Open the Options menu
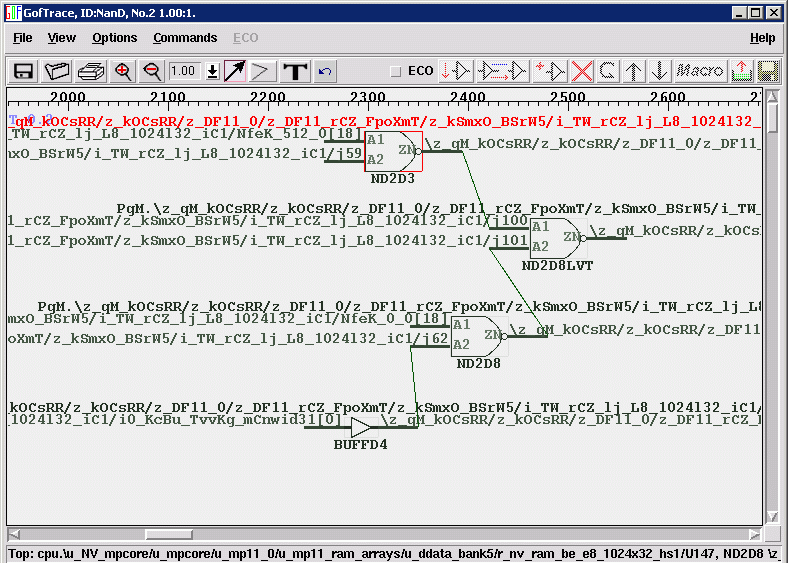This screenshot has width=788, height=563. coord(115,38)
